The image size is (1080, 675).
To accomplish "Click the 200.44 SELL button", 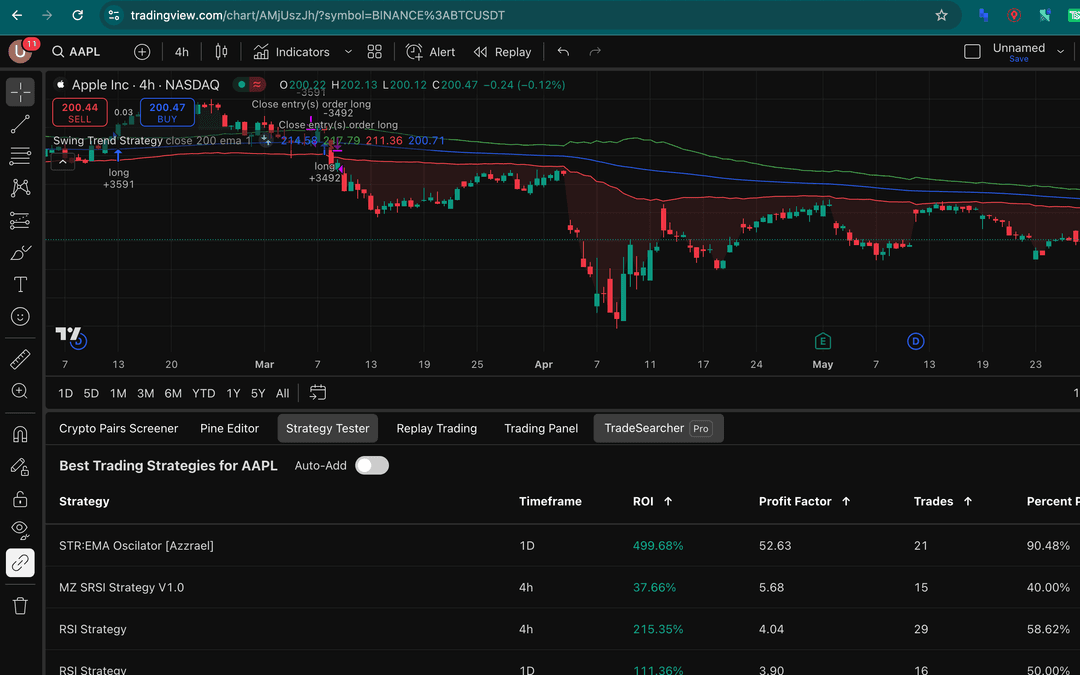I will point(80,112).
